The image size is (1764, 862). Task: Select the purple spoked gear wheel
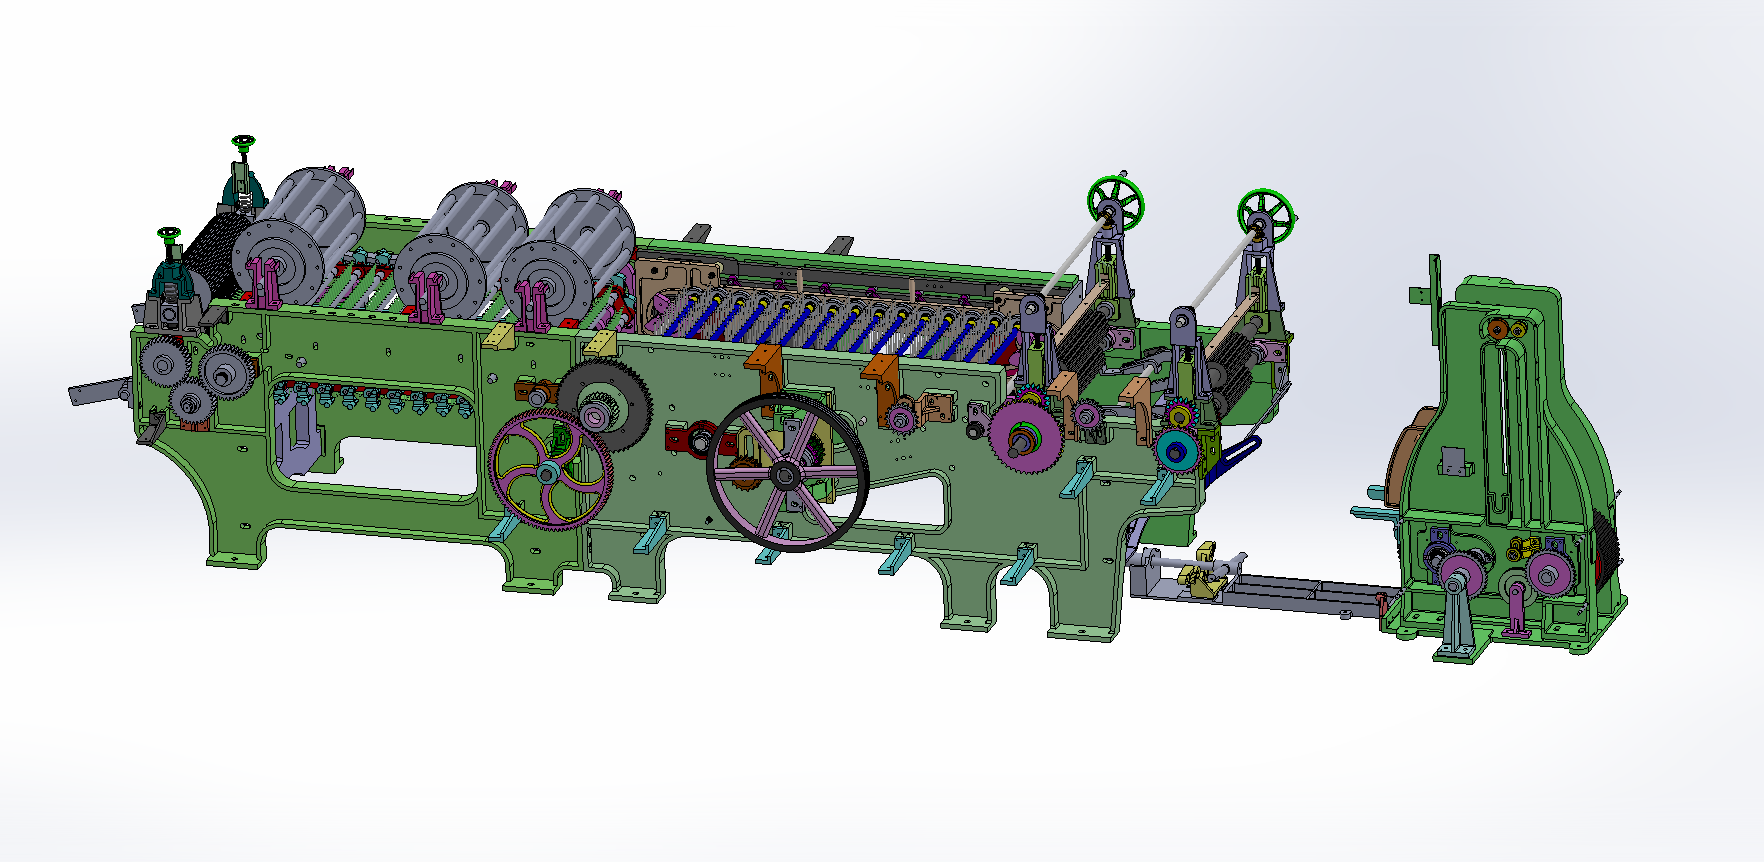pyautogui.click(x=549, y=472)
